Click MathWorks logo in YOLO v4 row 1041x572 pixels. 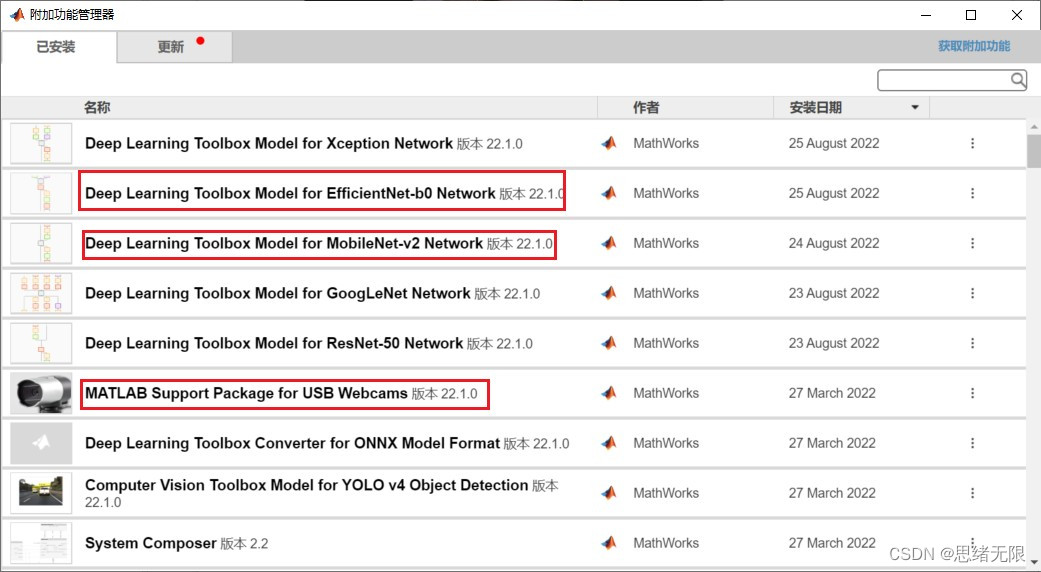click(x=609, y=493)
